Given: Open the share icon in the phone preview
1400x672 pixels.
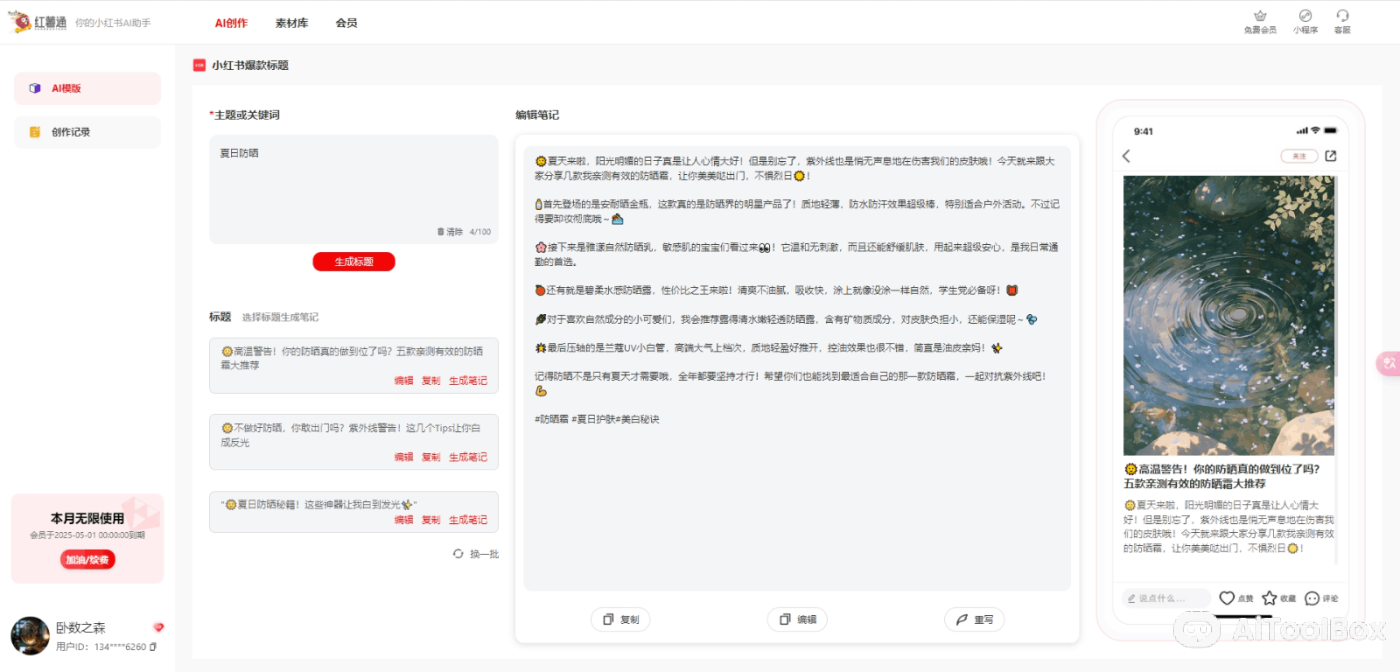Looking at the screenshot, I should 1329,156.
